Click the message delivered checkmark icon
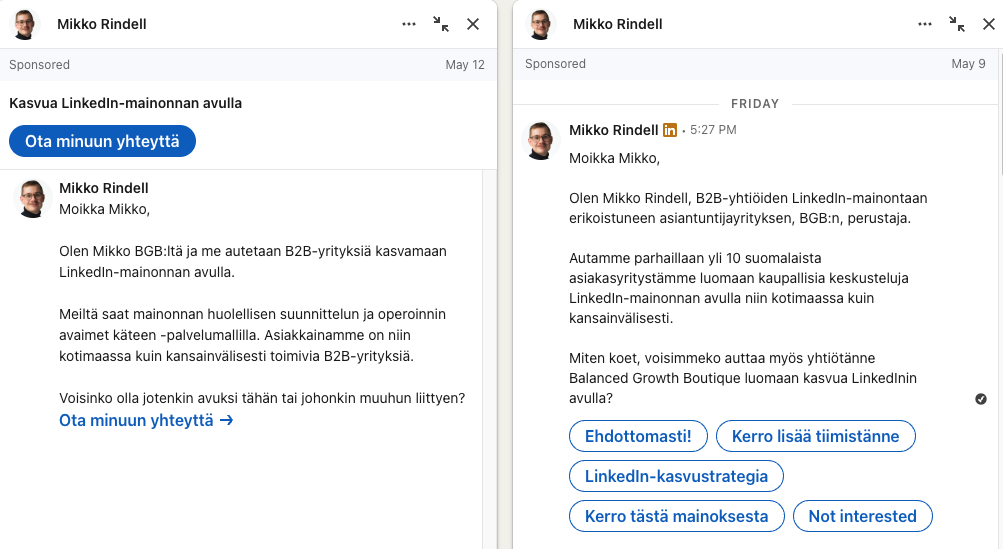 [981, 399]
